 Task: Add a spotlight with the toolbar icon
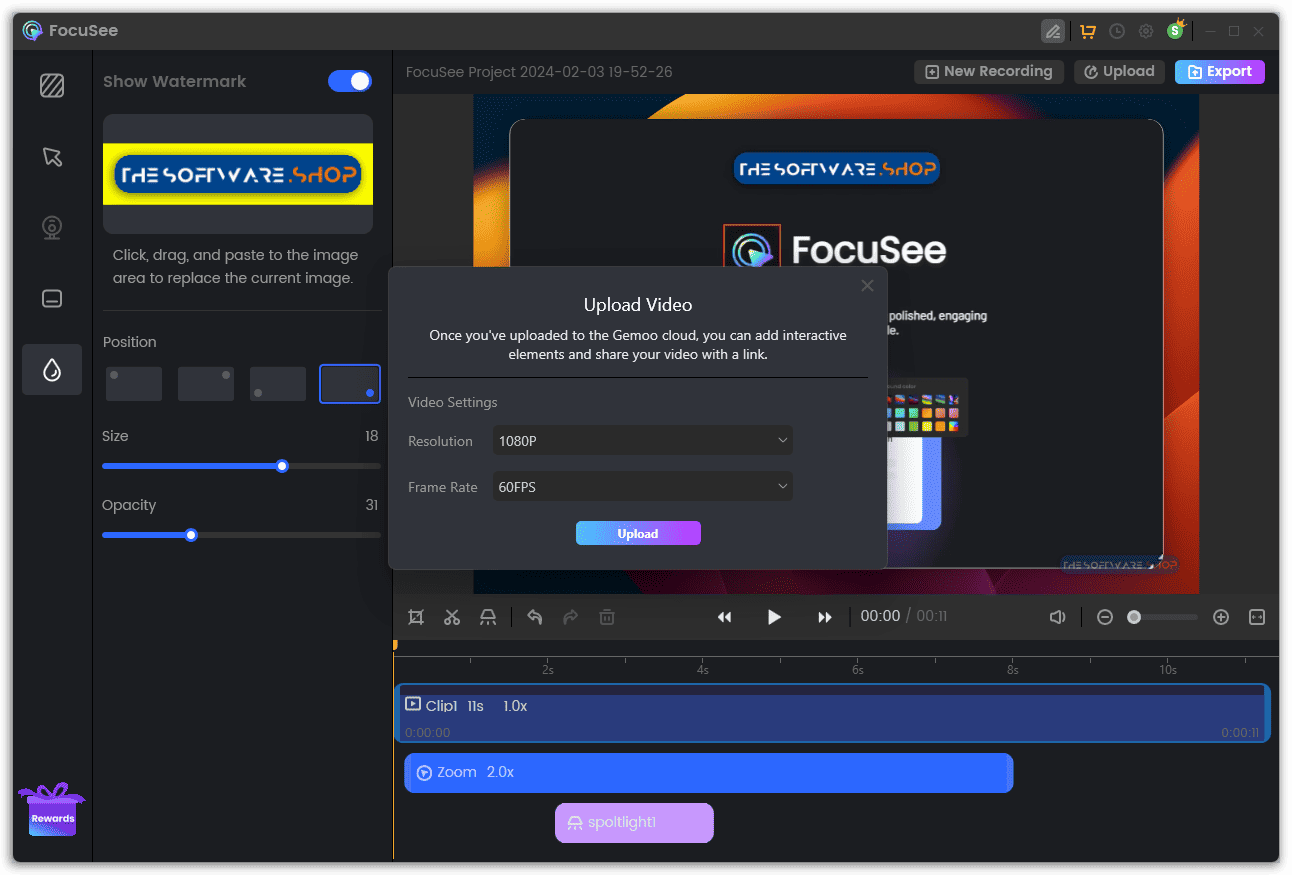pos(488,617)
